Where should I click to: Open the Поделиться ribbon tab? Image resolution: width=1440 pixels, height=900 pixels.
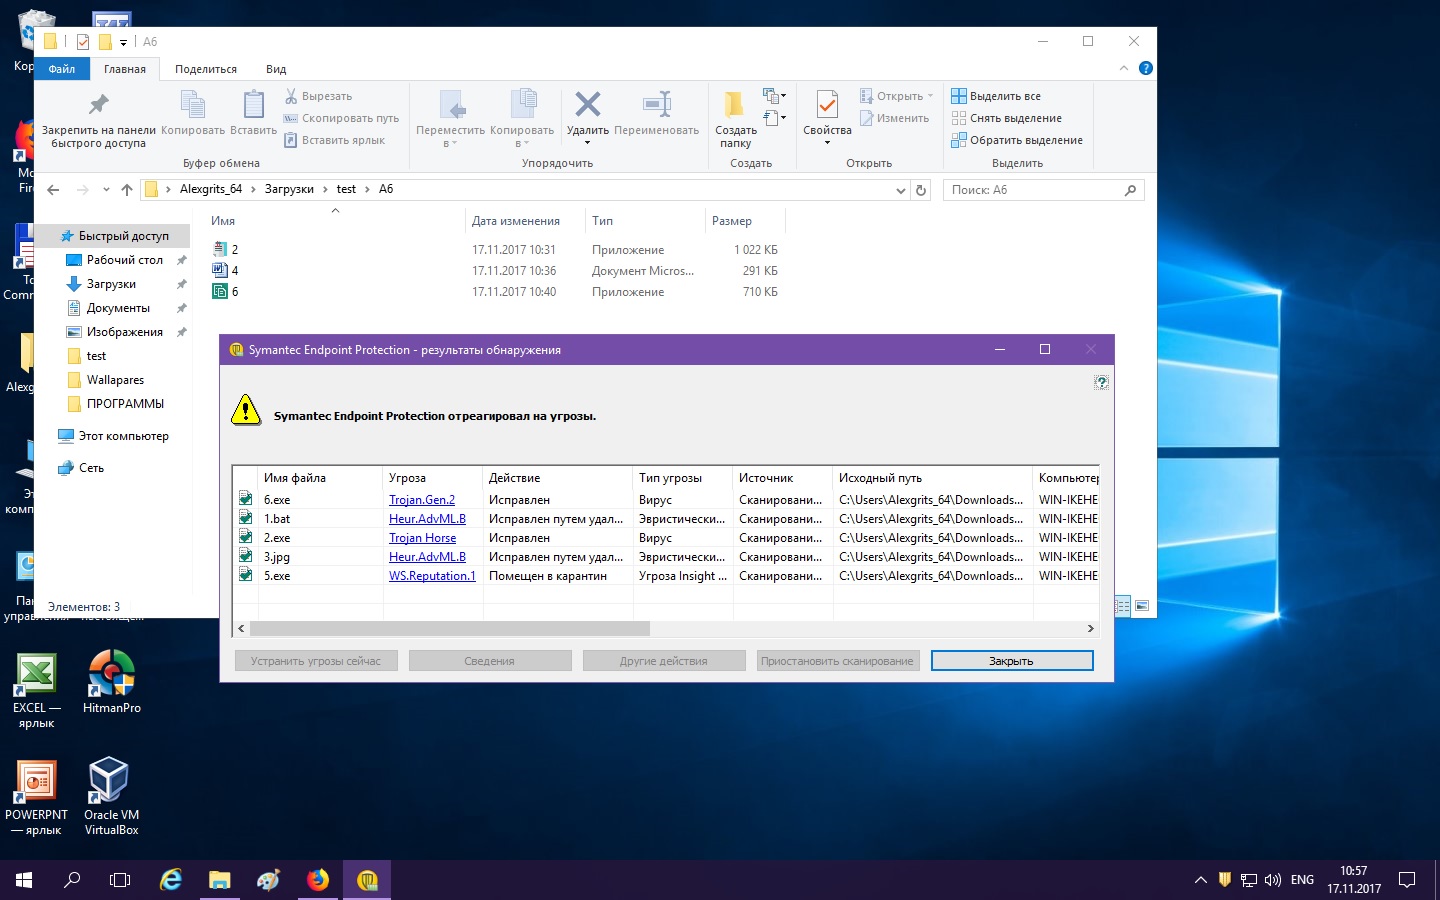205,69
